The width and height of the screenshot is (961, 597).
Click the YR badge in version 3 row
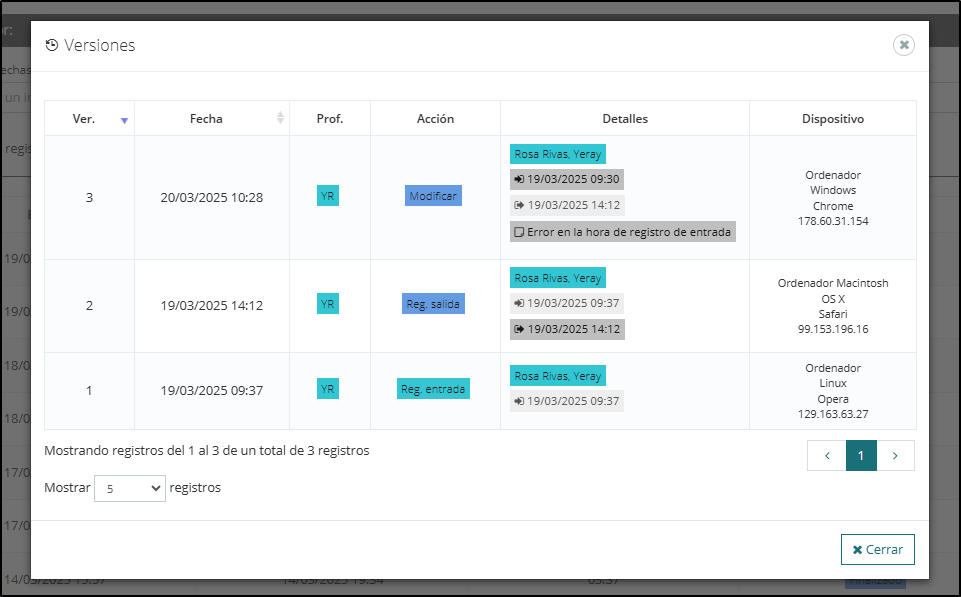[x=328, y=196]
